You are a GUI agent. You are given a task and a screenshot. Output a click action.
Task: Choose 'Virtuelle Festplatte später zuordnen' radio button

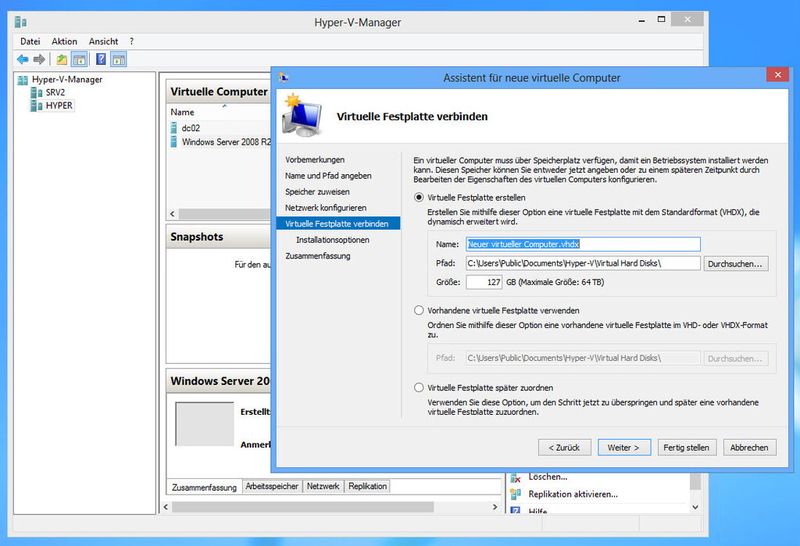tap(419, 387)
